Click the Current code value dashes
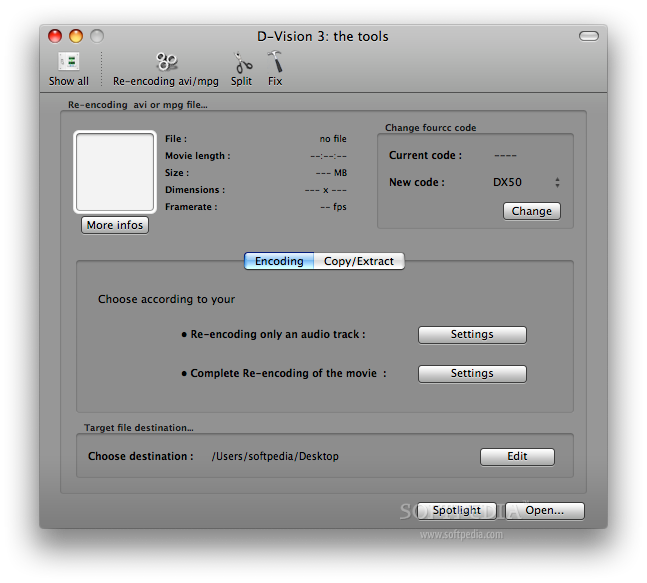This screenshot has height=583, width=647. [505, 156]
